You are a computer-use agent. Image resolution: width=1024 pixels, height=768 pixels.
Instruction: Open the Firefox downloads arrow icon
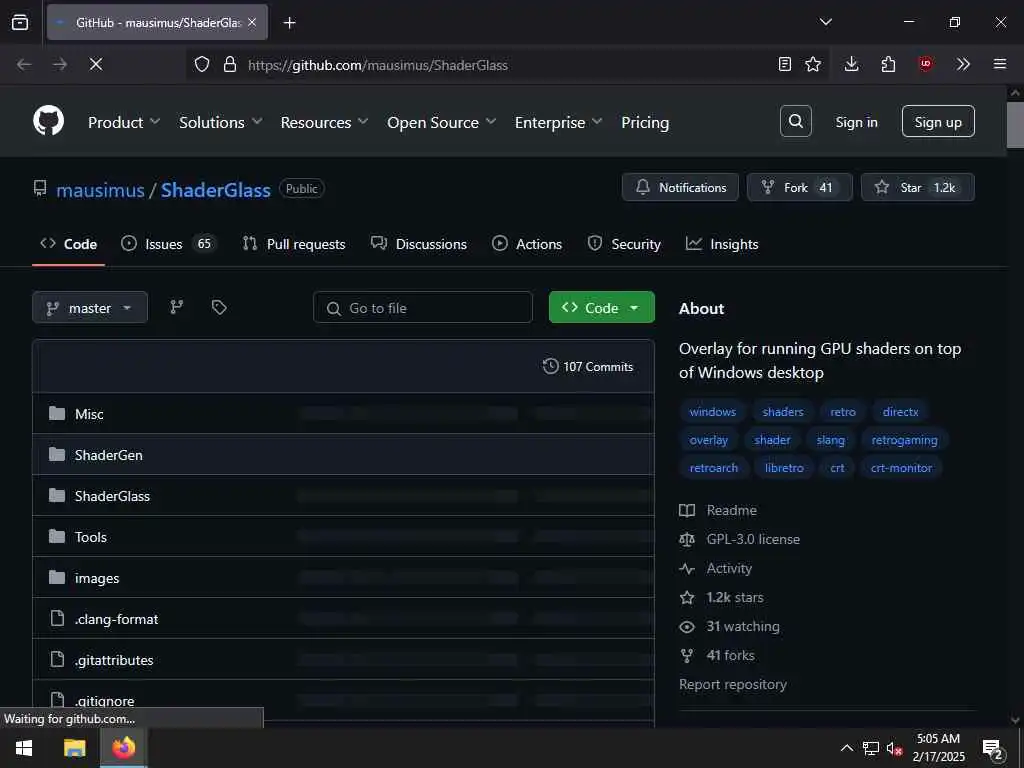click(851, 64)
